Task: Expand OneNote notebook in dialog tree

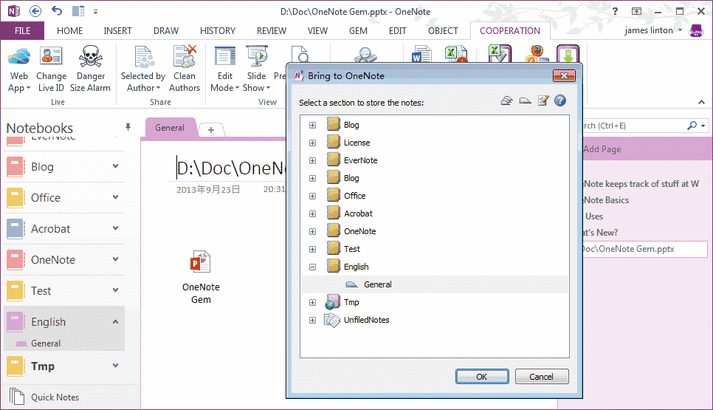Action: [312, 231]
